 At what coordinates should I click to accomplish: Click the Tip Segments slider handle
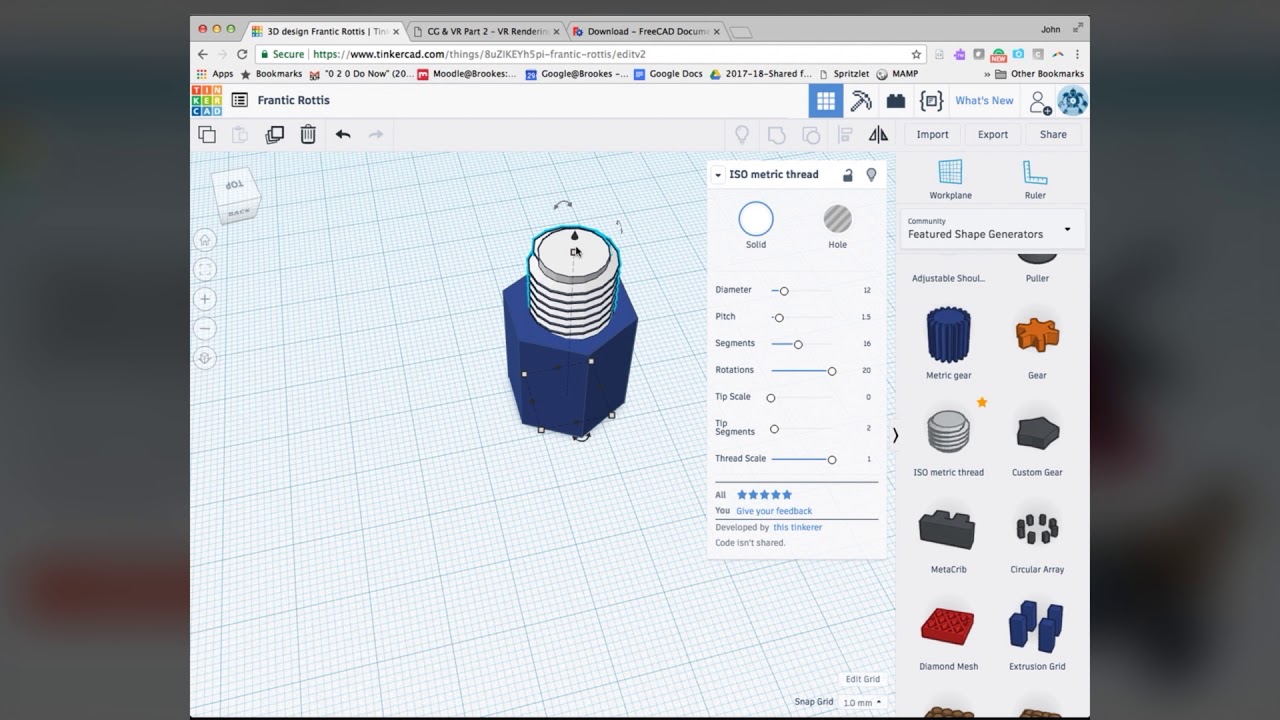(774, 429)
